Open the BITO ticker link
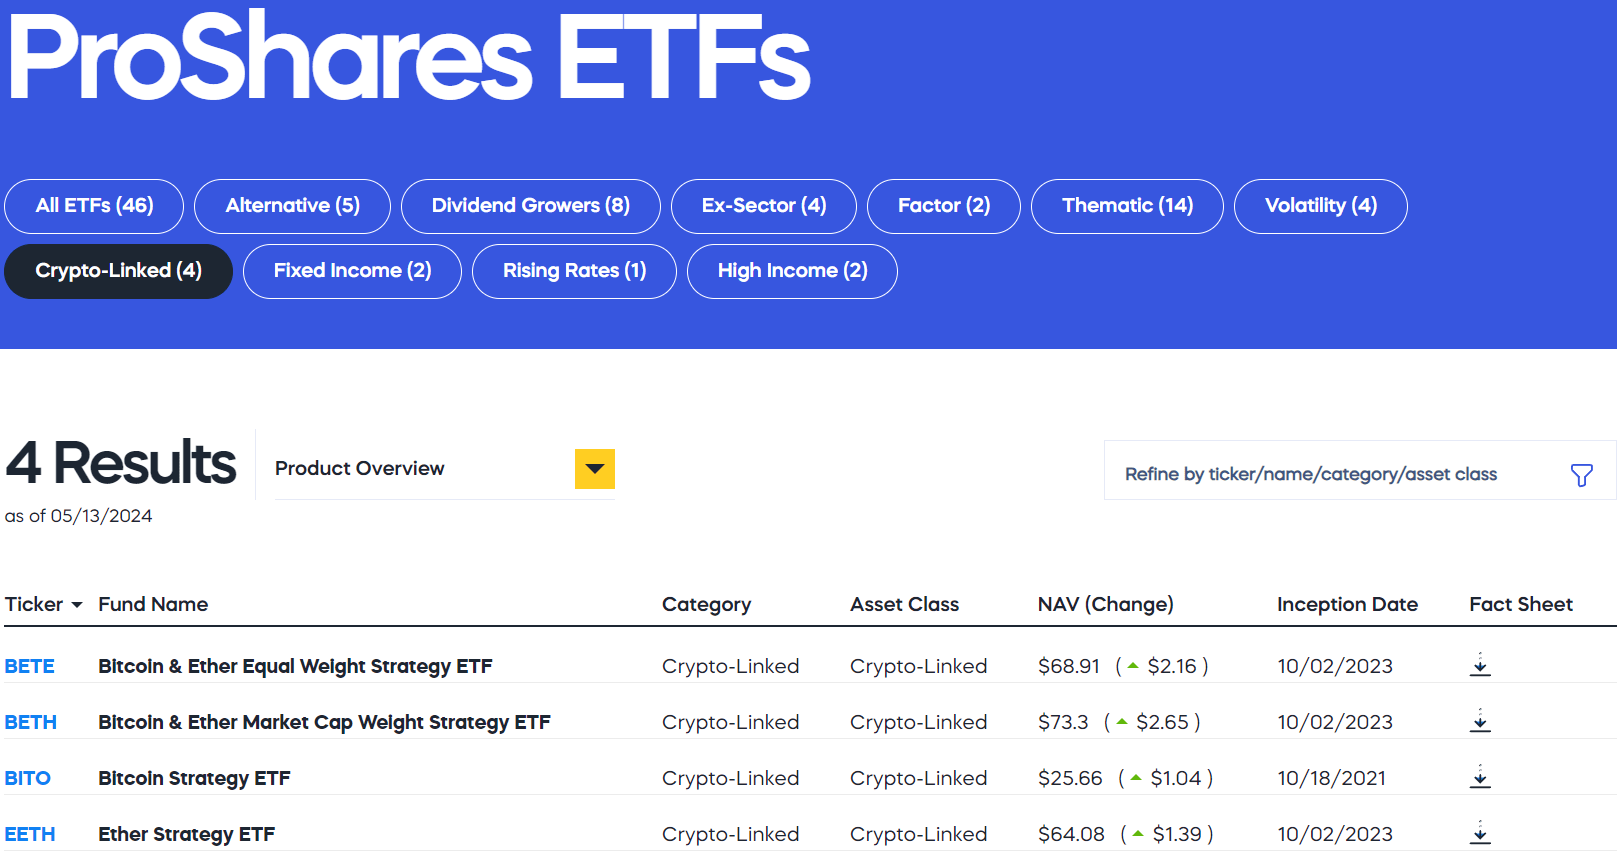 coord(28,778)
